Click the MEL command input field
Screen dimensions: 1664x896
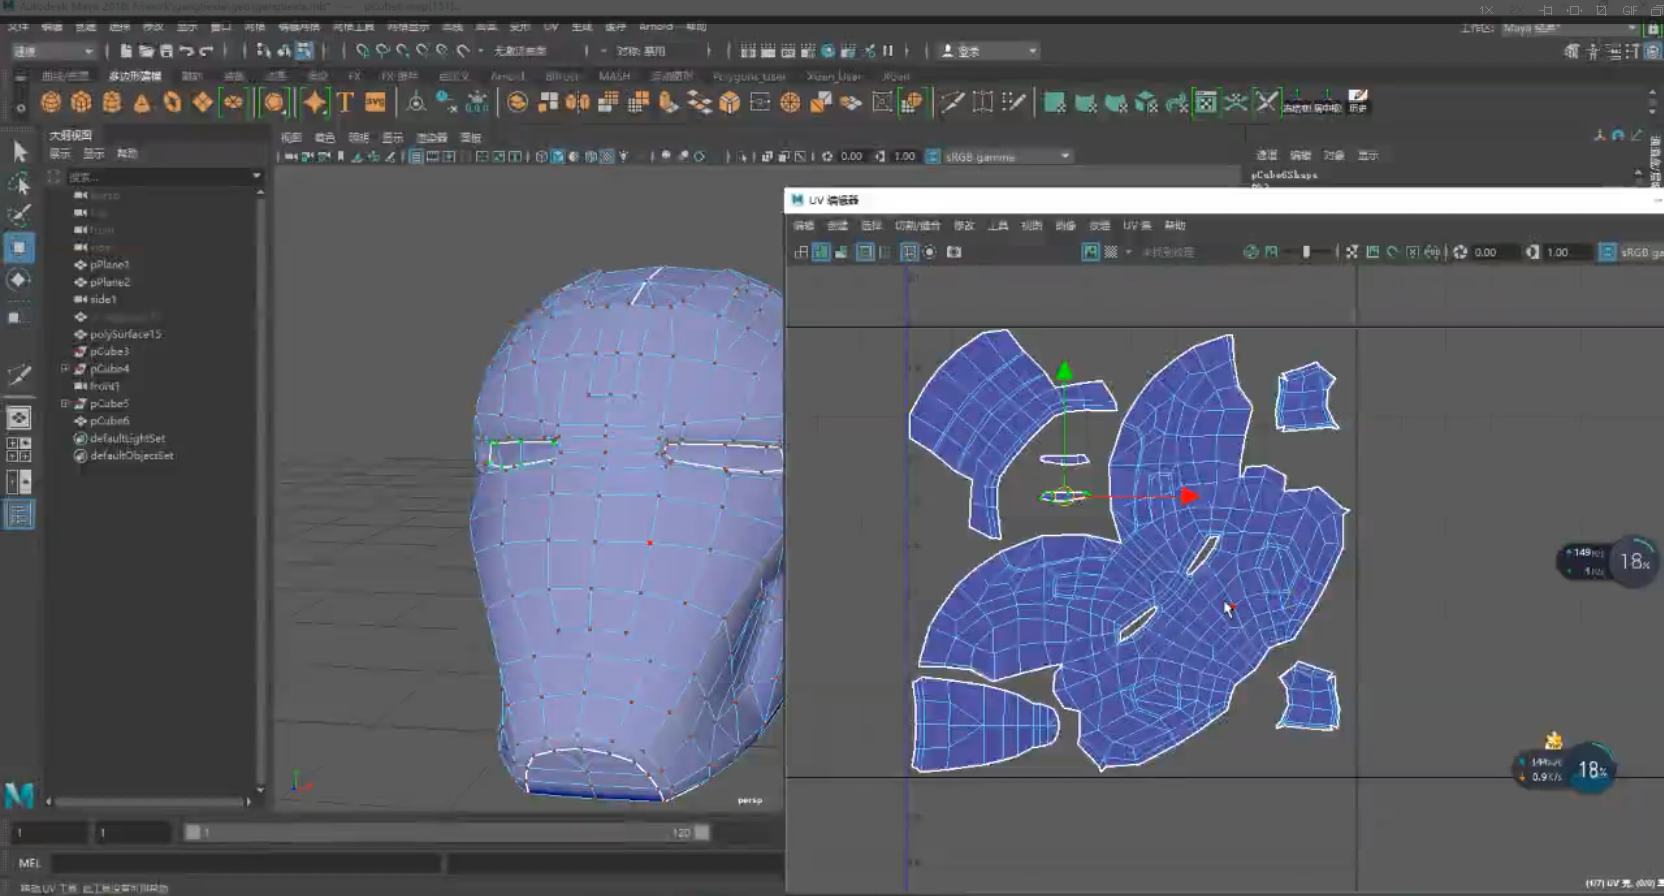click(x=246, y=862)
